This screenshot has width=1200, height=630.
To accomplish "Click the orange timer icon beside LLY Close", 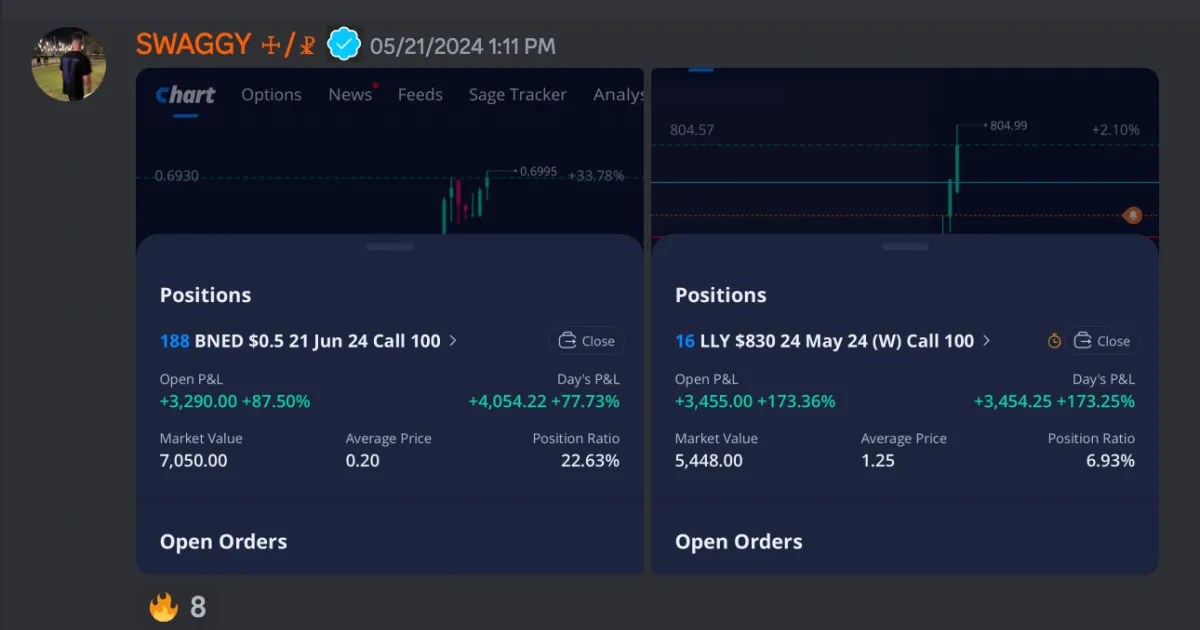I will point(1054,341).
